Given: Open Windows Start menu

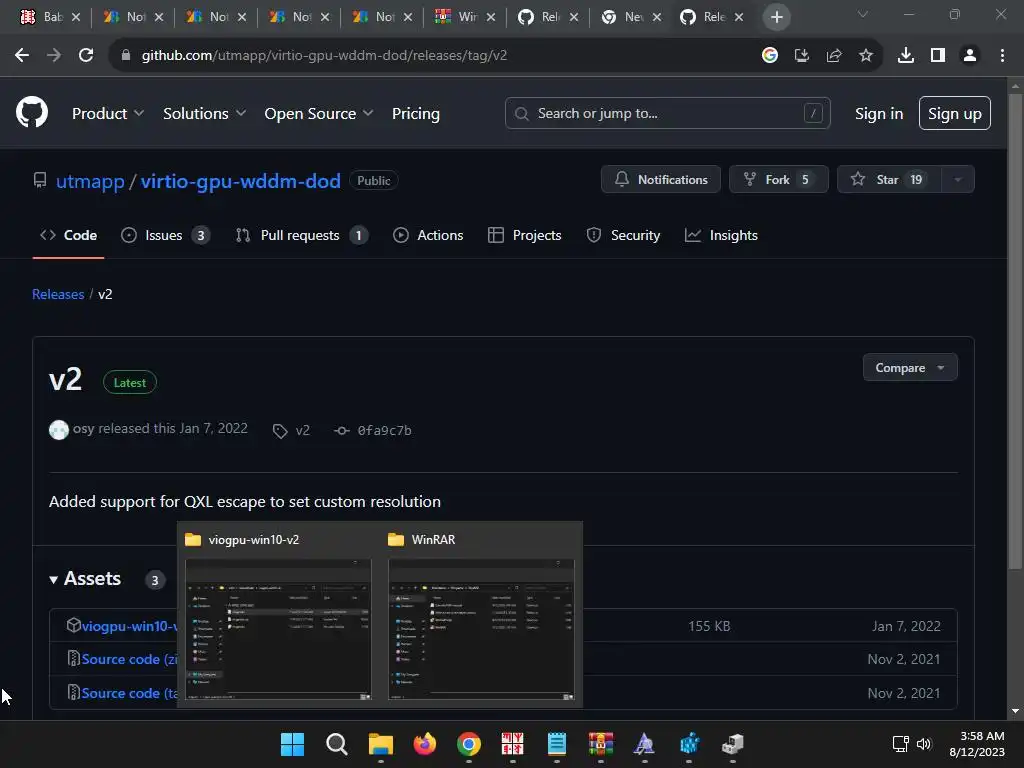Looking at the screenshot, I should 292,744.
